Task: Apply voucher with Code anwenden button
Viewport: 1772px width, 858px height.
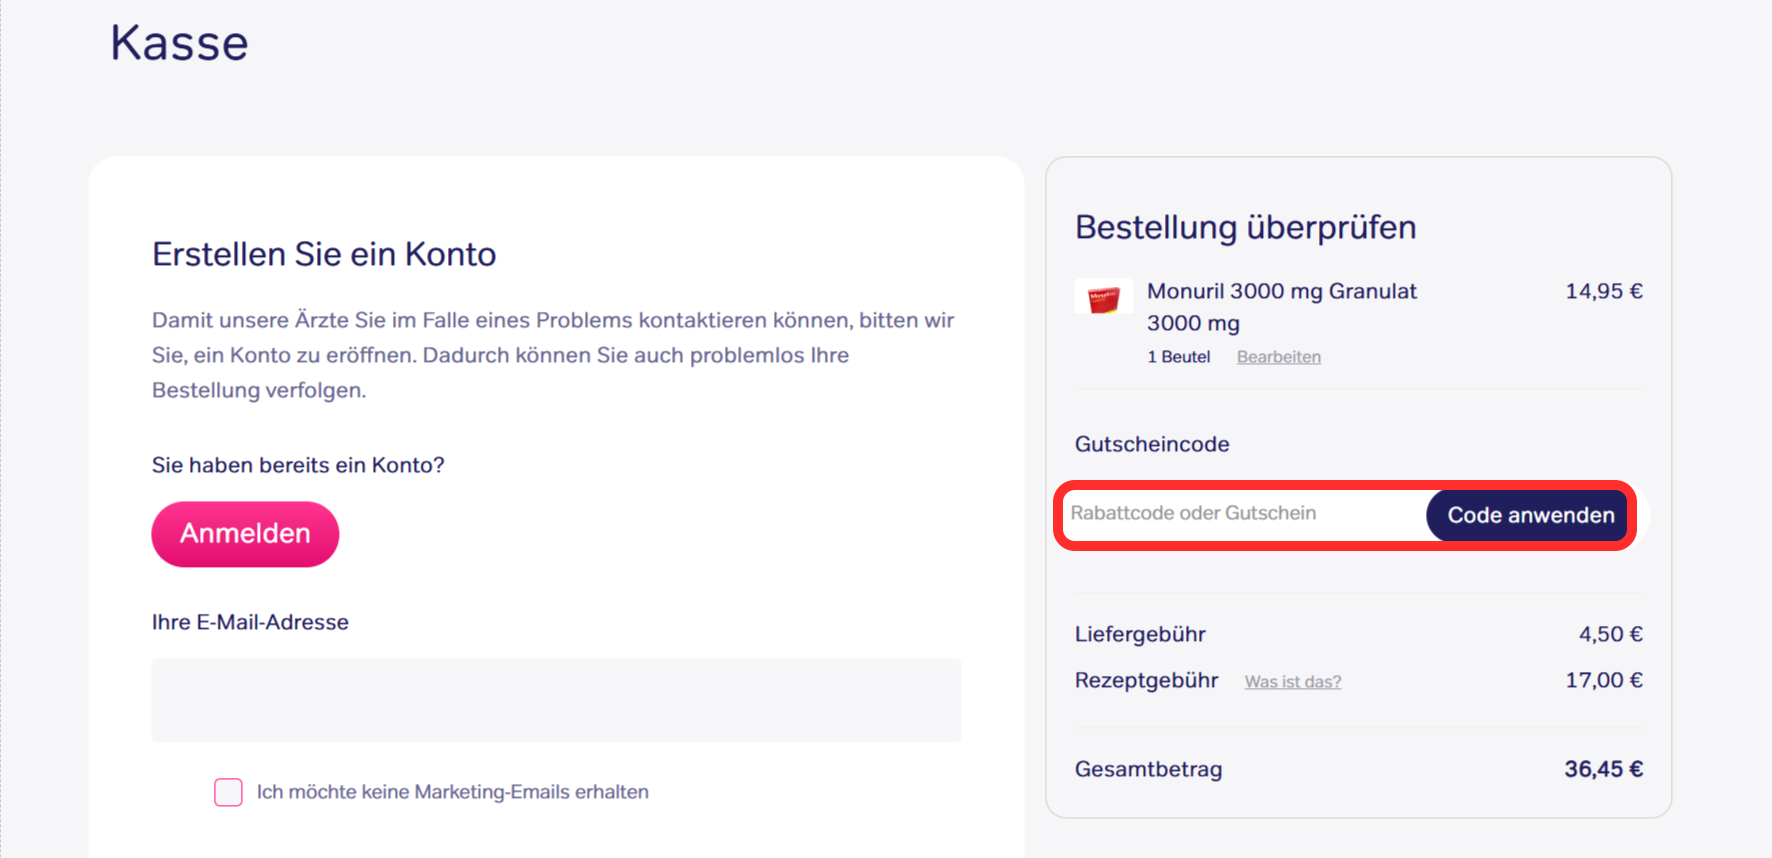Action: click(x=1530, y=515)
